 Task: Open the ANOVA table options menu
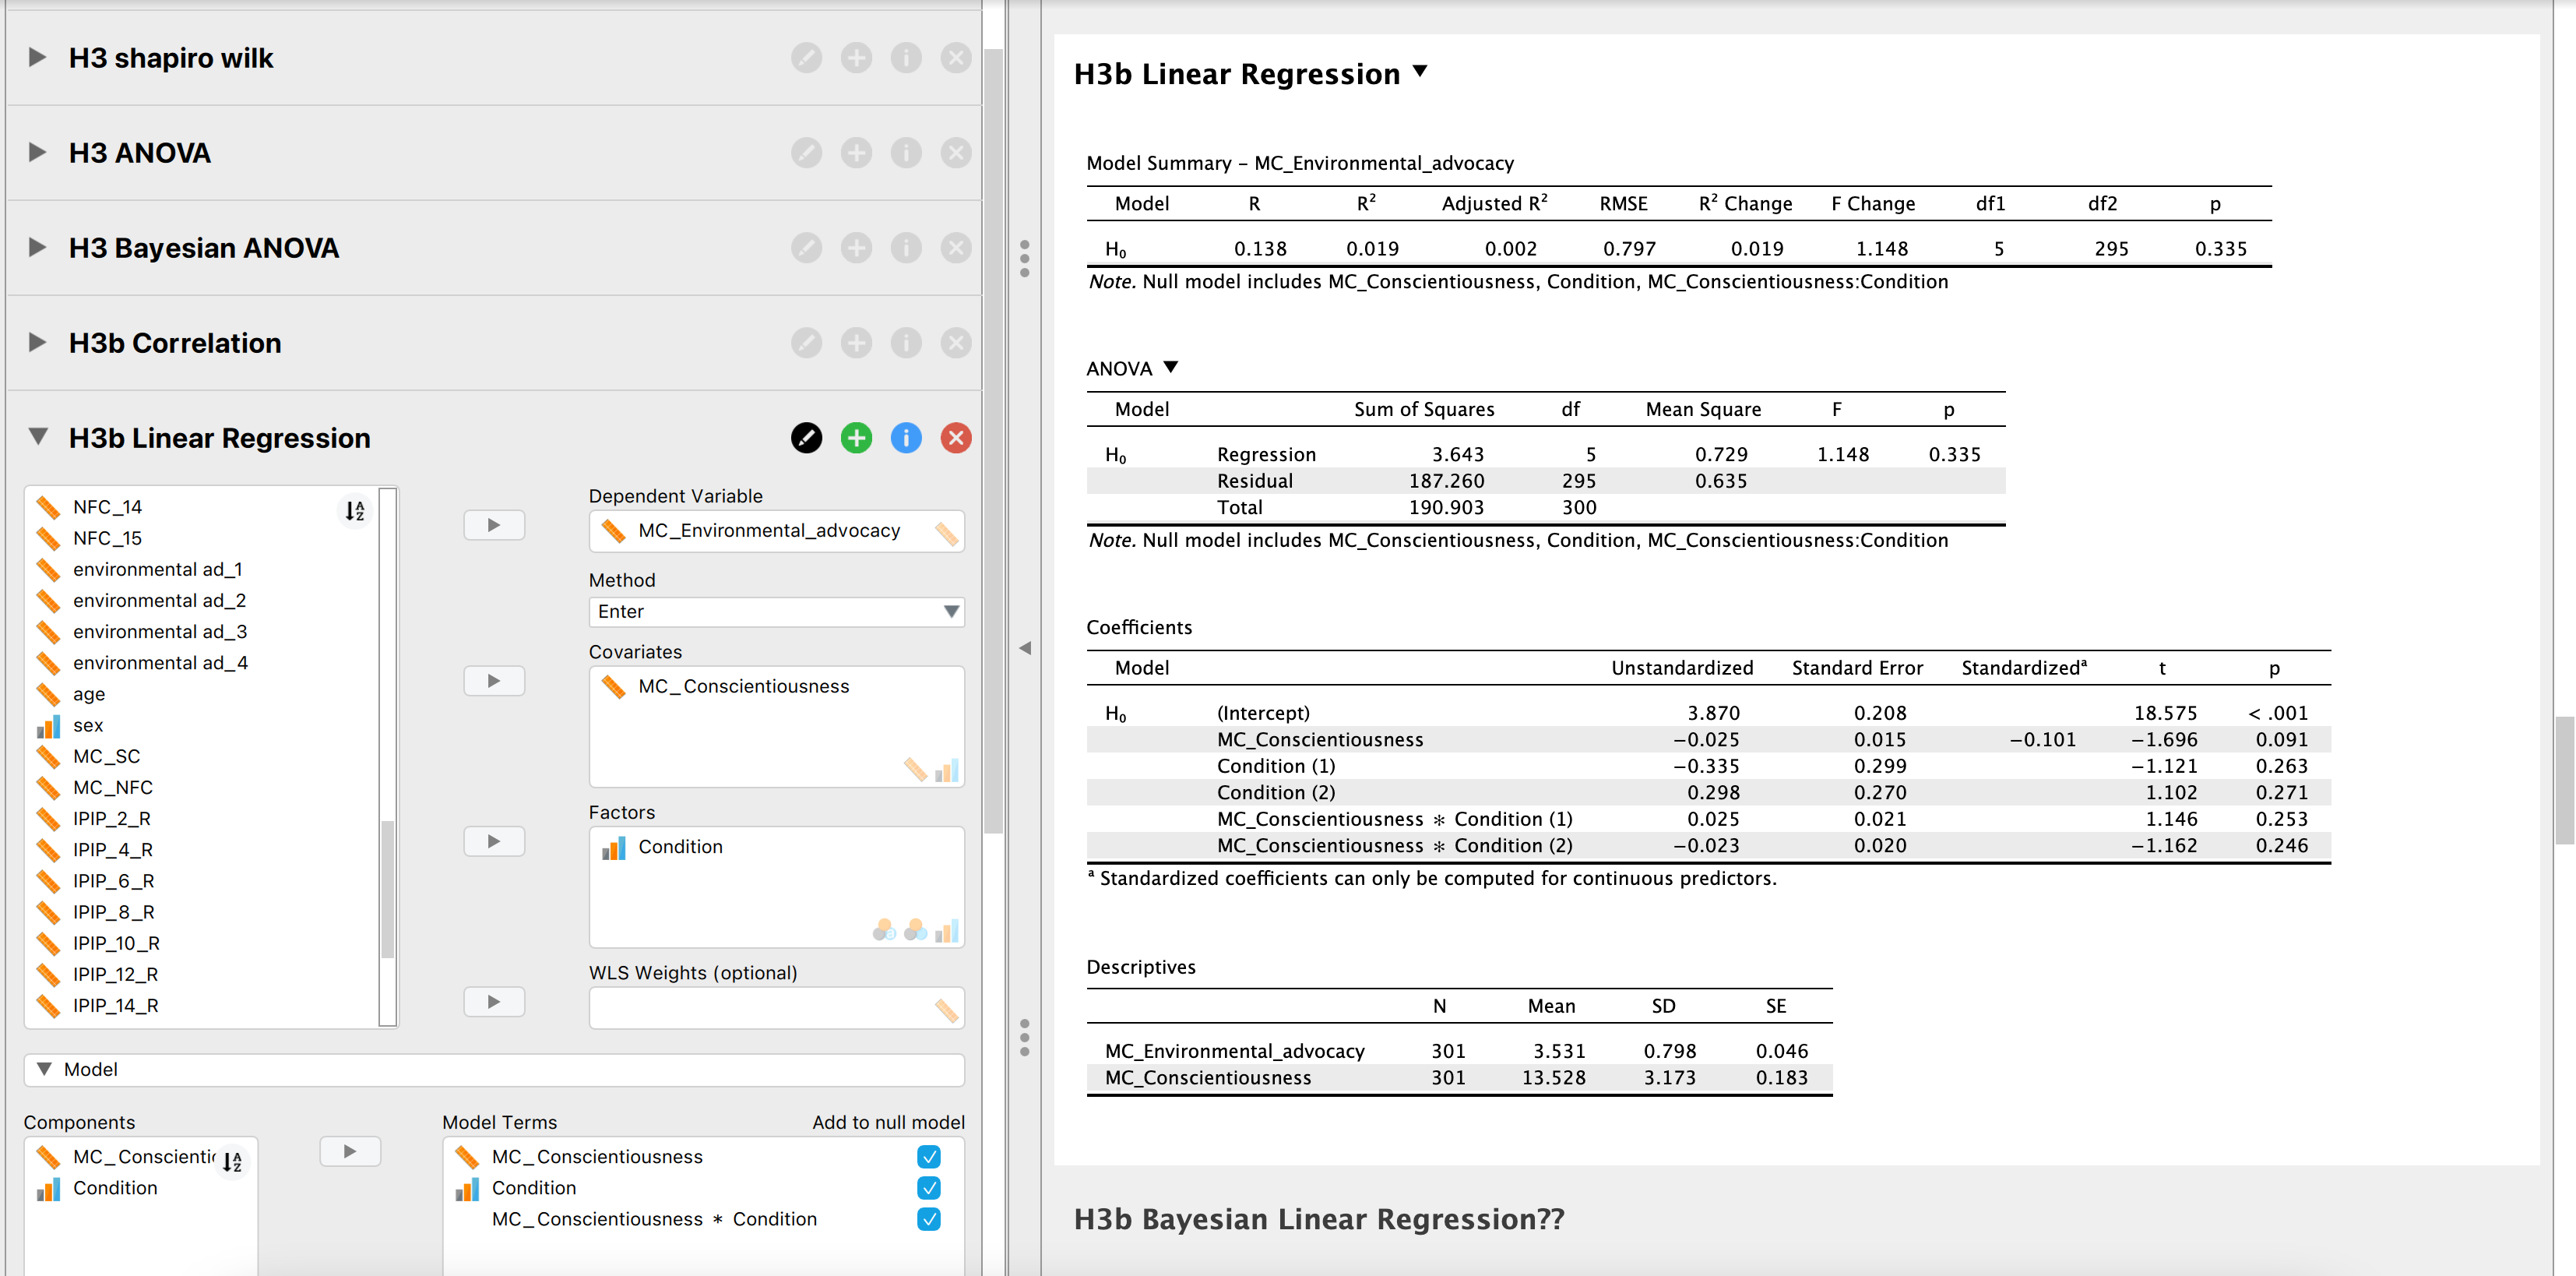1172,368
